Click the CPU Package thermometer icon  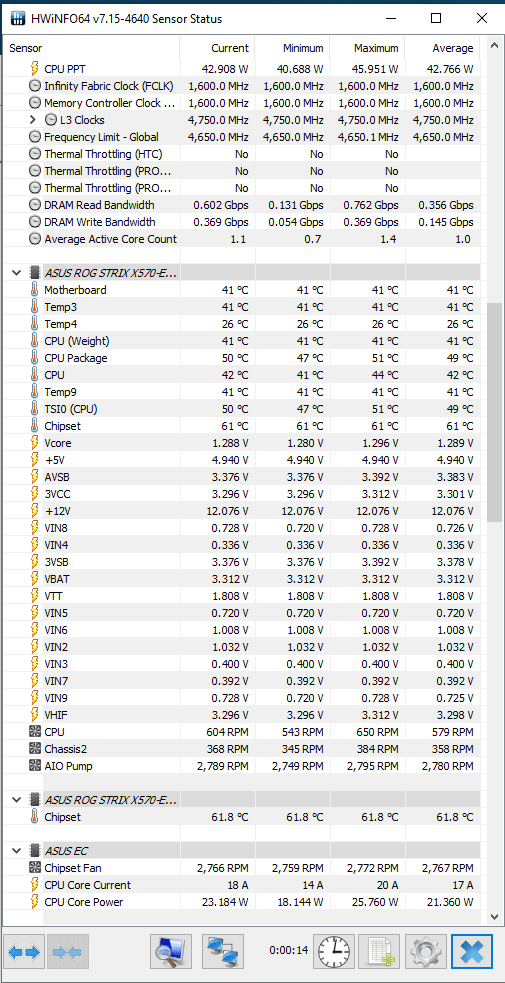pyautogui.click(x=34, y=358)
